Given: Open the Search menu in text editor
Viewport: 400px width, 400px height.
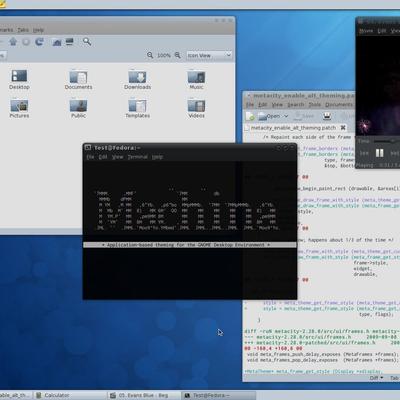Looking at the screenshot, I should coord(296,105).
